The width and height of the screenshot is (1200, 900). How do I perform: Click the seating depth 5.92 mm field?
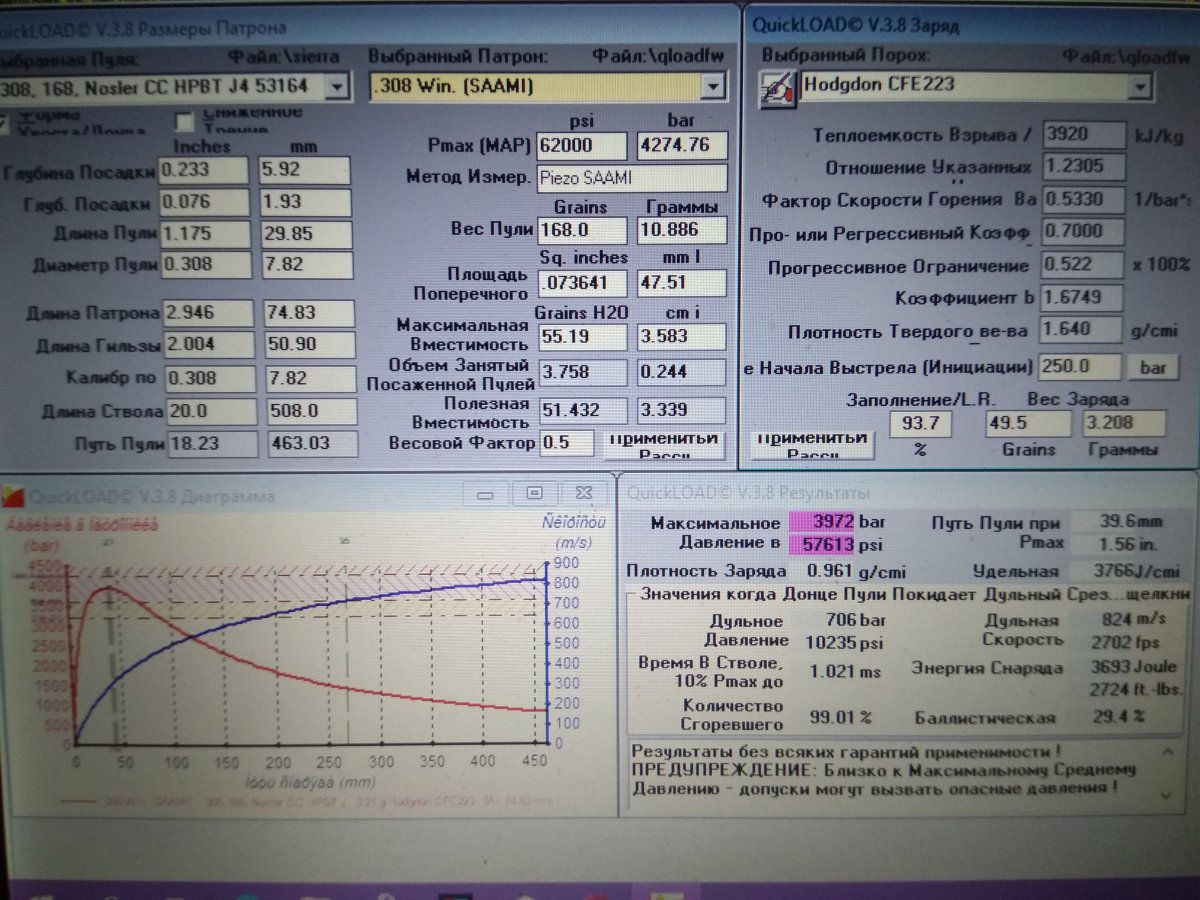coord(305,171)
